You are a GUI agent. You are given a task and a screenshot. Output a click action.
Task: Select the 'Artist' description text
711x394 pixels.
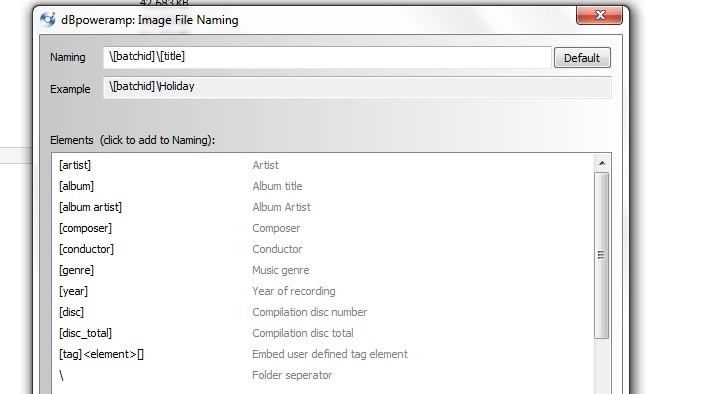pyautogui.click(x=265, y=165)
